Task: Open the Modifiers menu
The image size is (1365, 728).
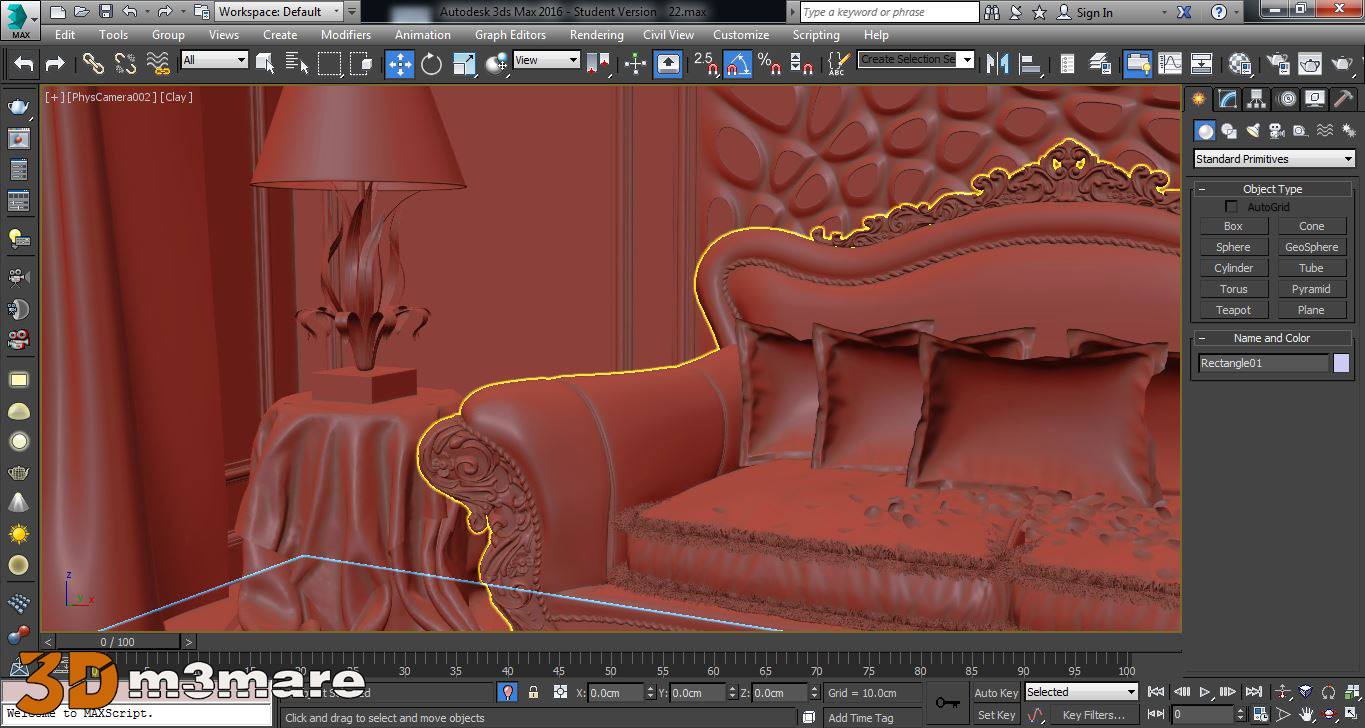Action: (346, 34)
